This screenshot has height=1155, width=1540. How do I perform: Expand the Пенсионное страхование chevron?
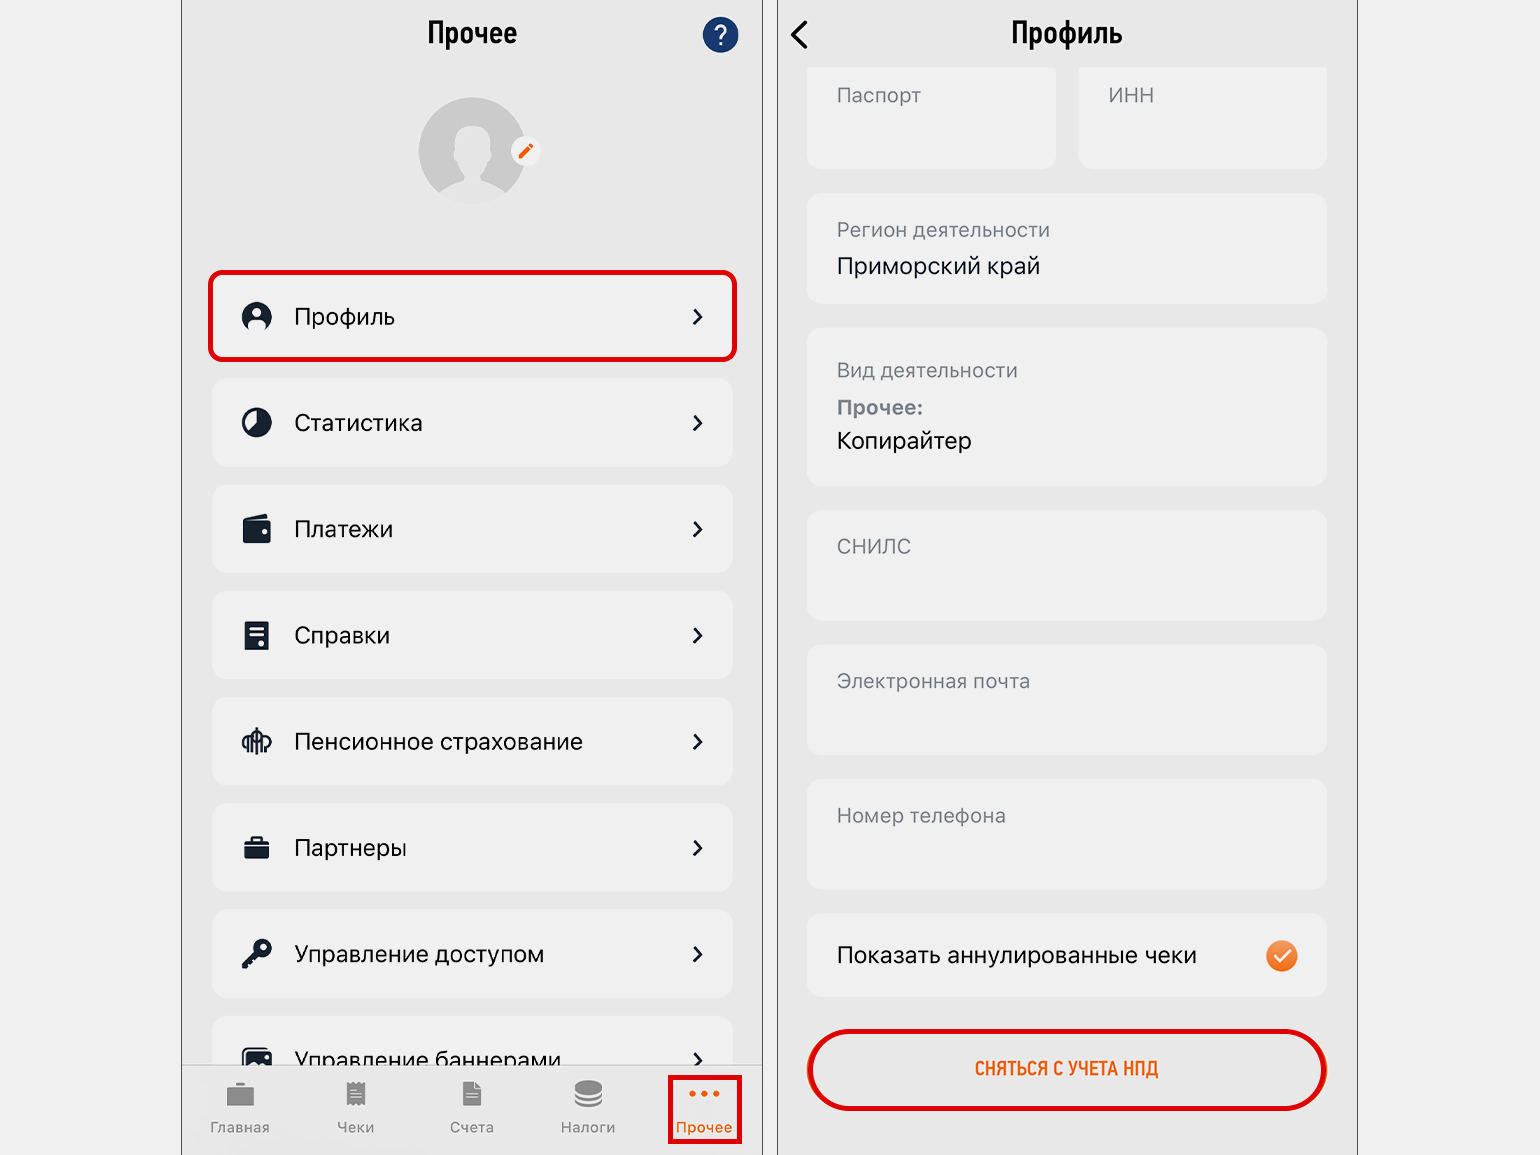tap(698, 742)
